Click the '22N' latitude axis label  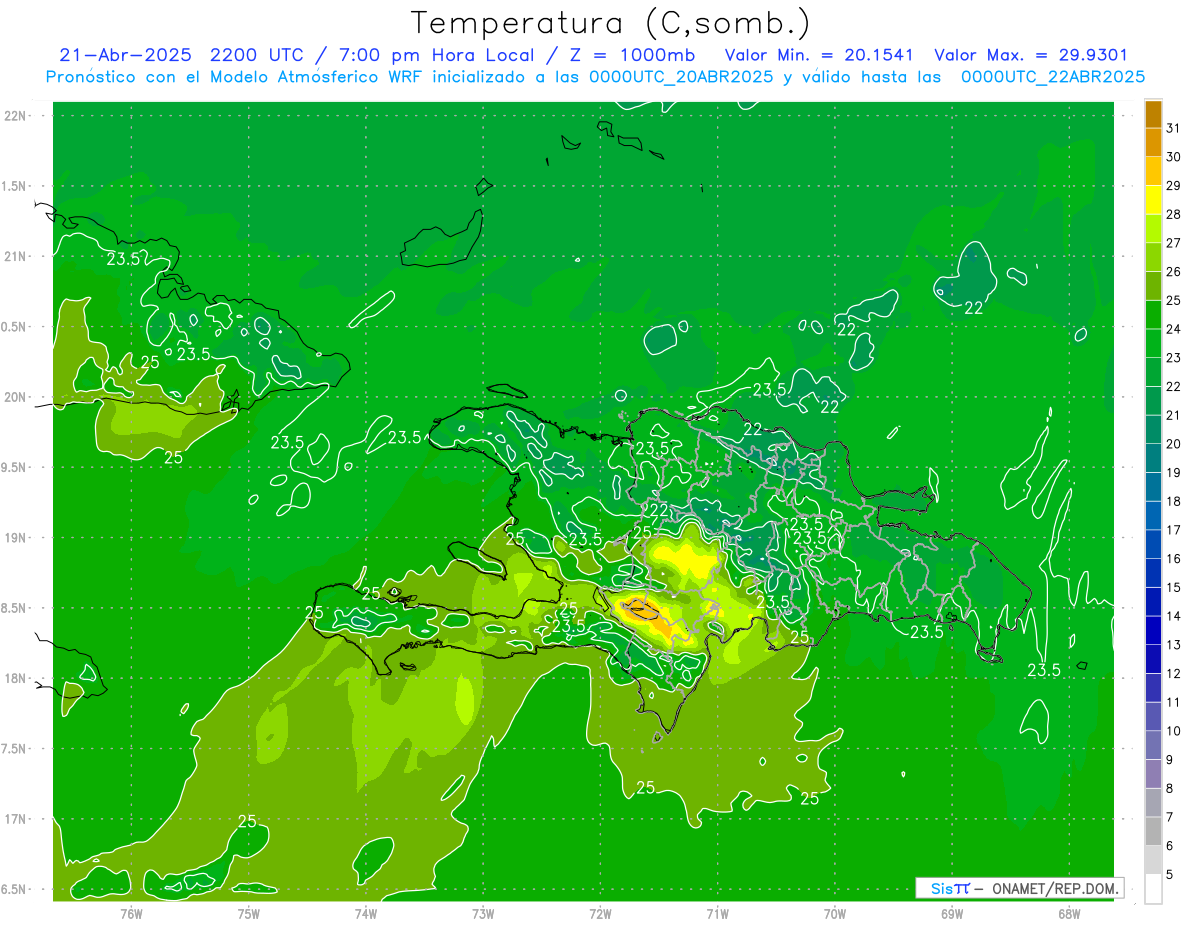pos(15,116)
